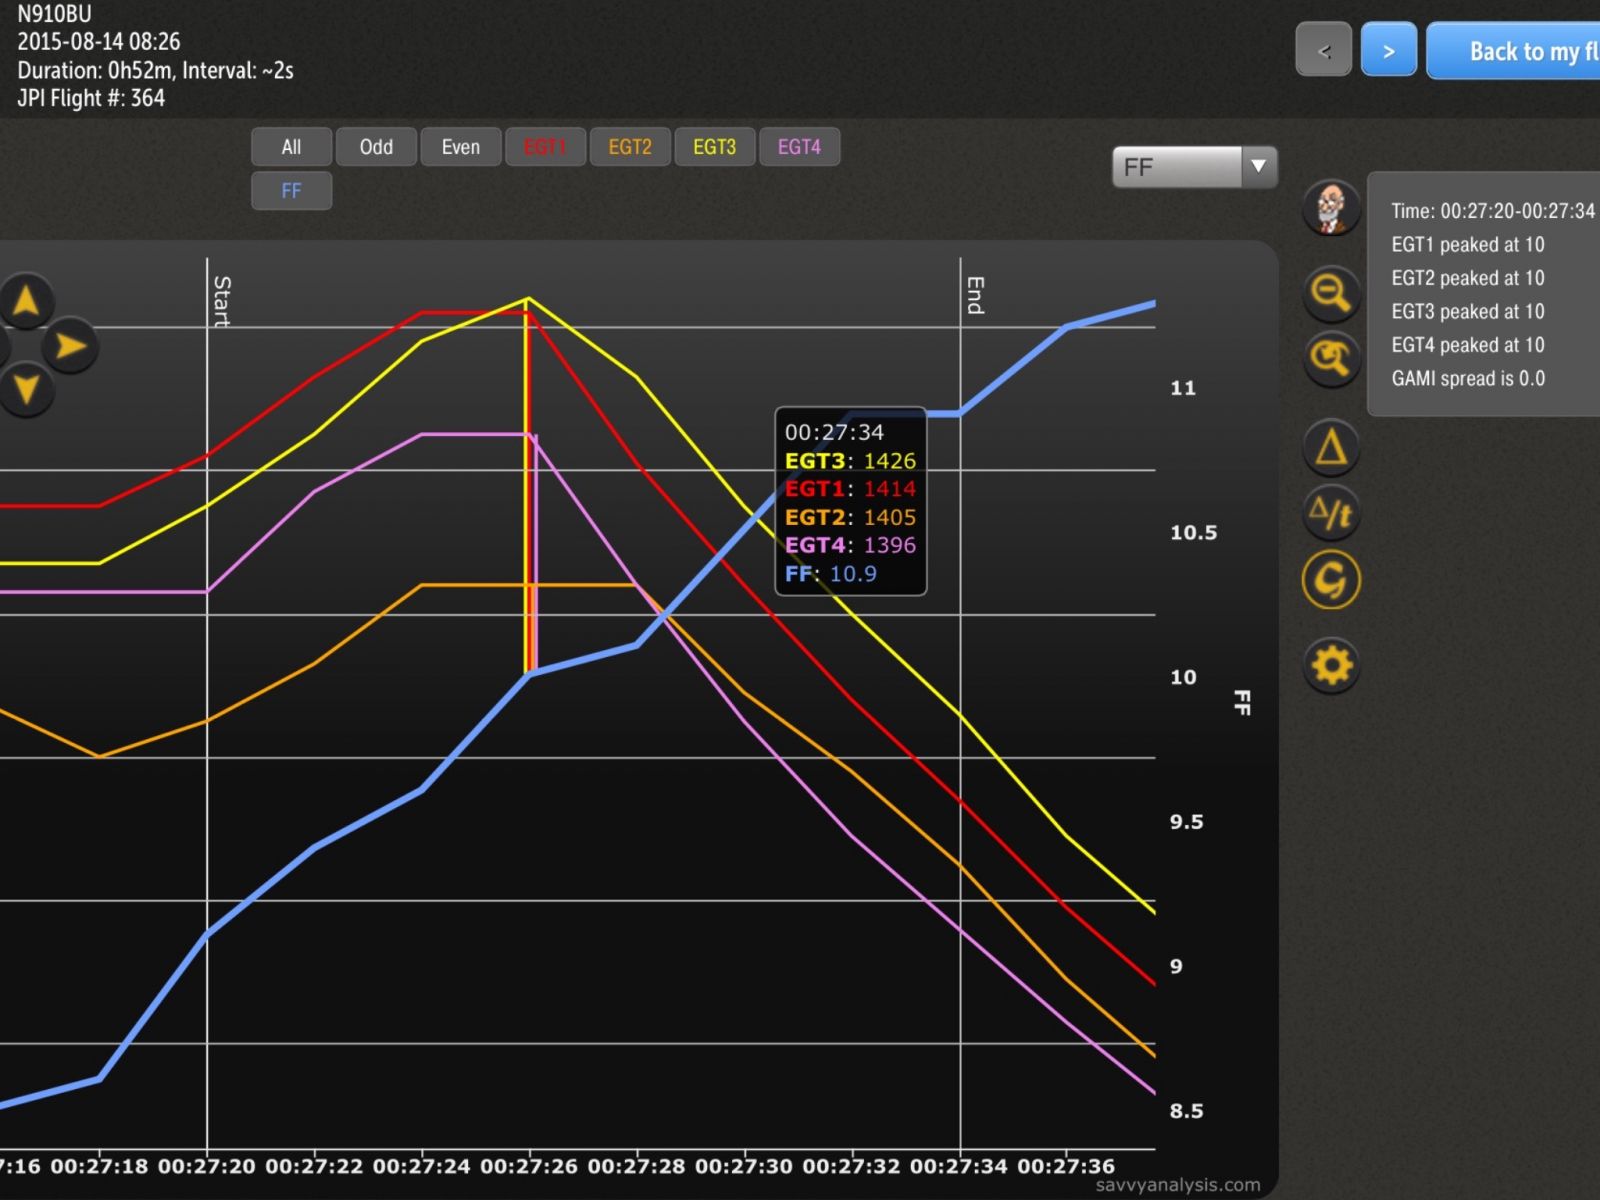Toggle the FF series button

[291, 191]
